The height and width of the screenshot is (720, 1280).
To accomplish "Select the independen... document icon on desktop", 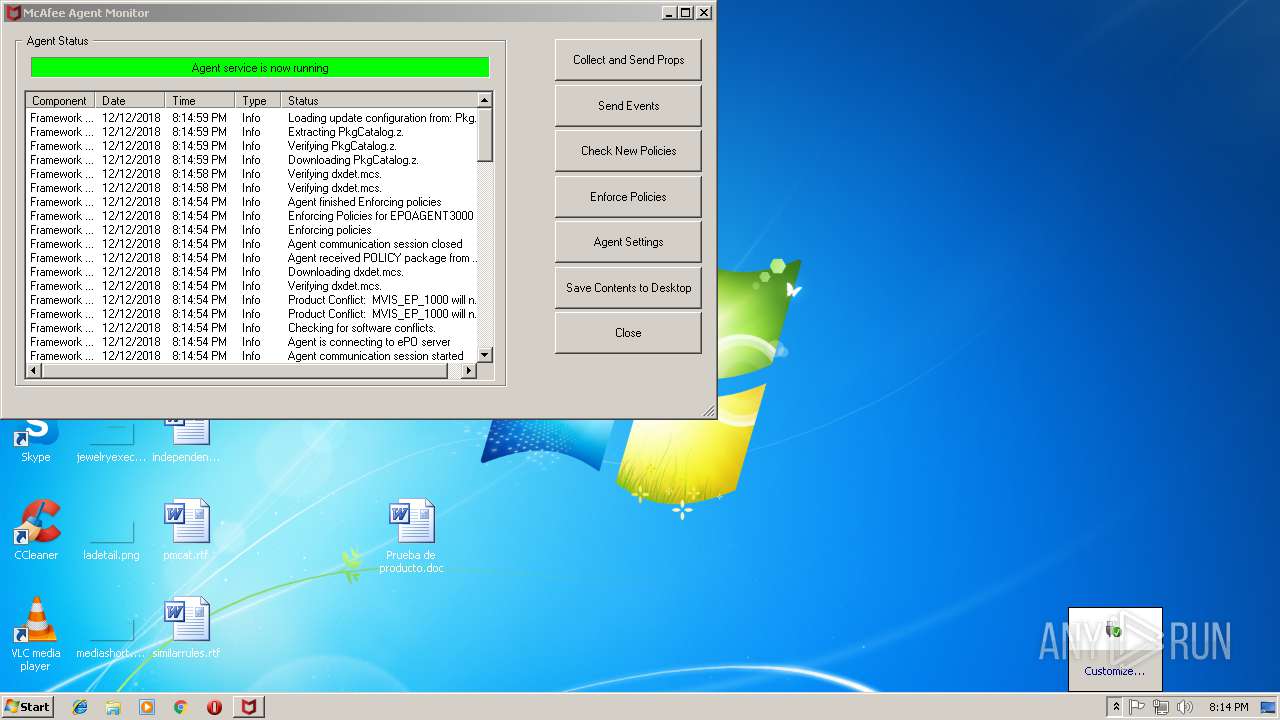I will click(186, 438).
